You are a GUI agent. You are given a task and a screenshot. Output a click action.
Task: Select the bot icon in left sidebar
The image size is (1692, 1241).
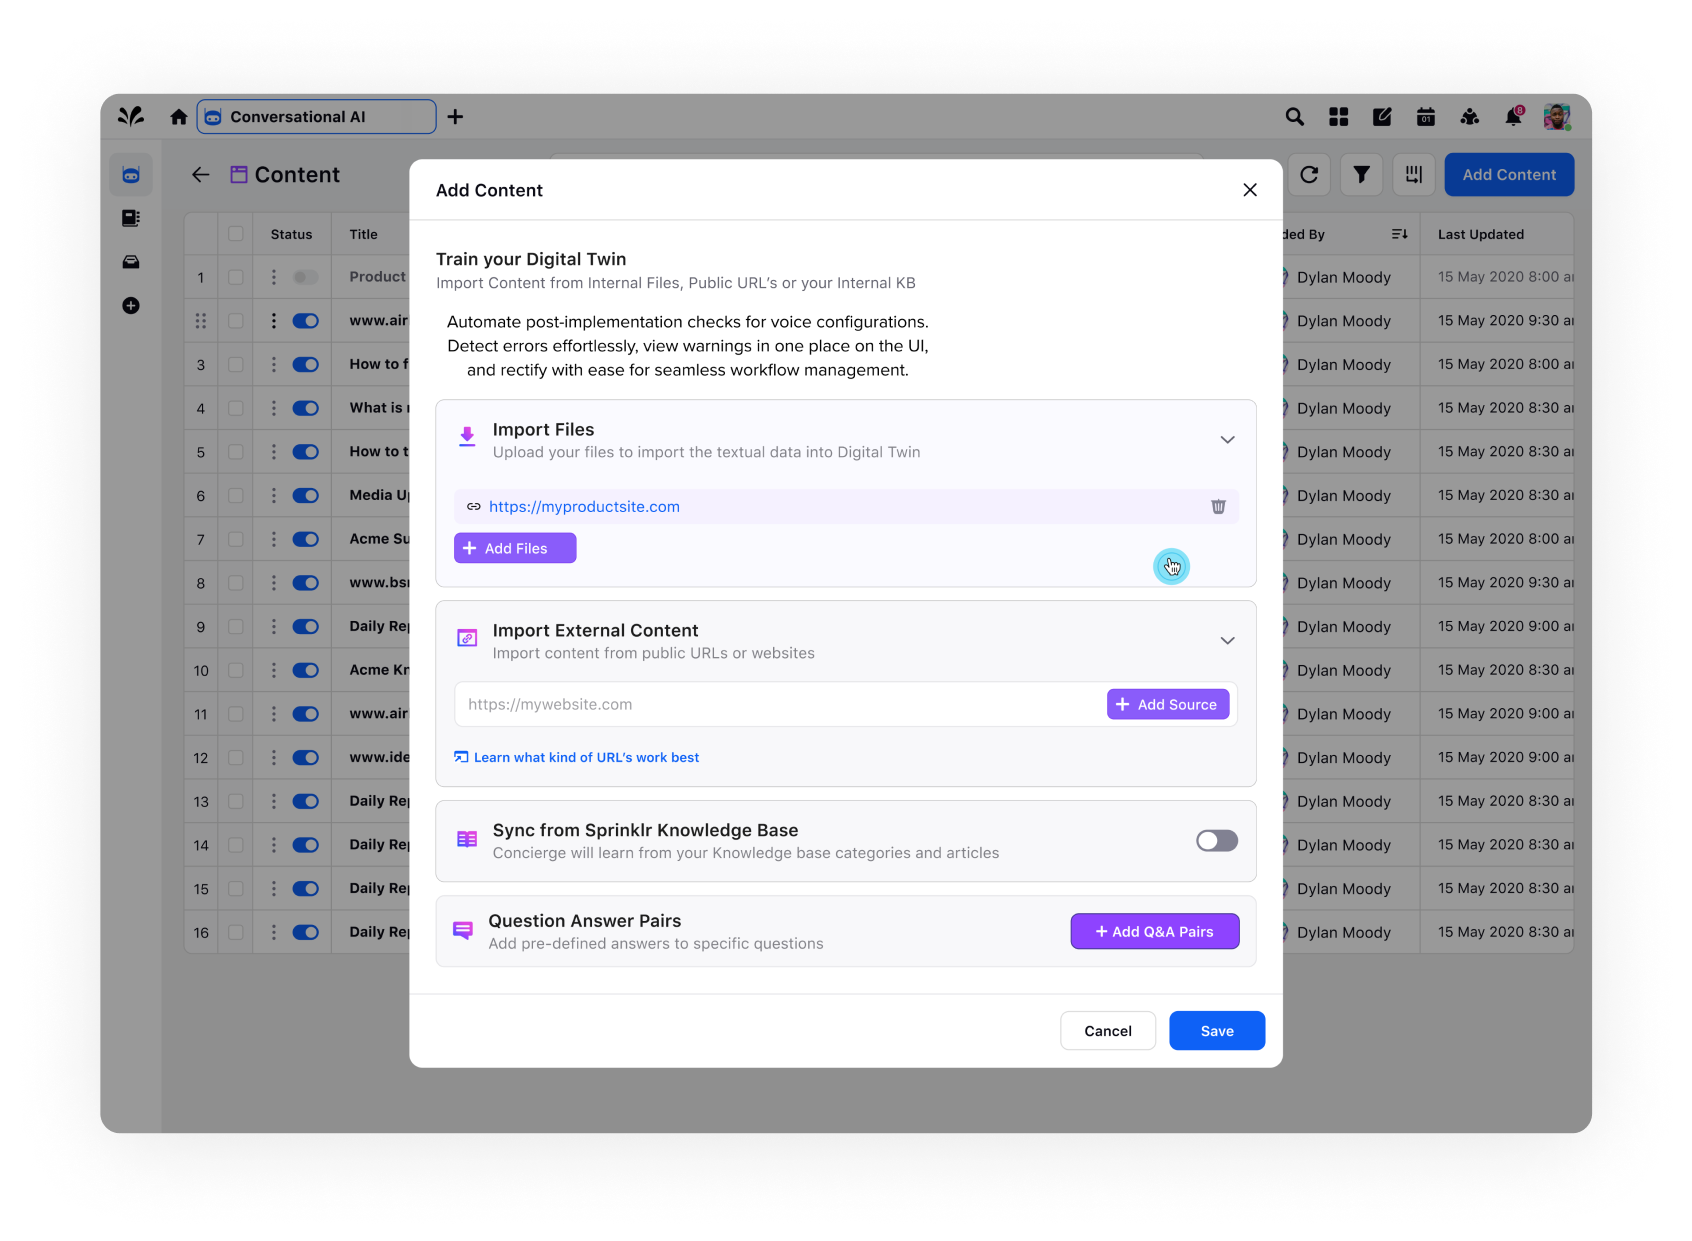[x=131, y=175]
